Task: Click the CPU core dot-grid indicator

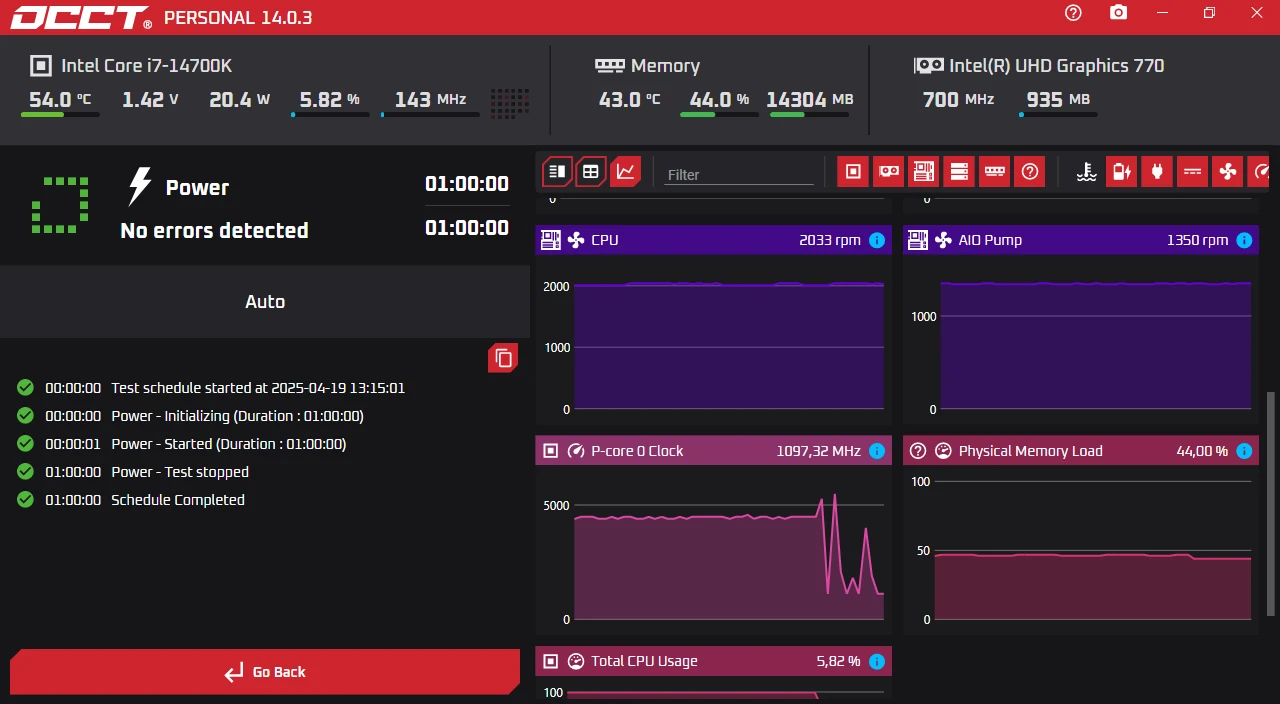Action: tap(510, 102)
